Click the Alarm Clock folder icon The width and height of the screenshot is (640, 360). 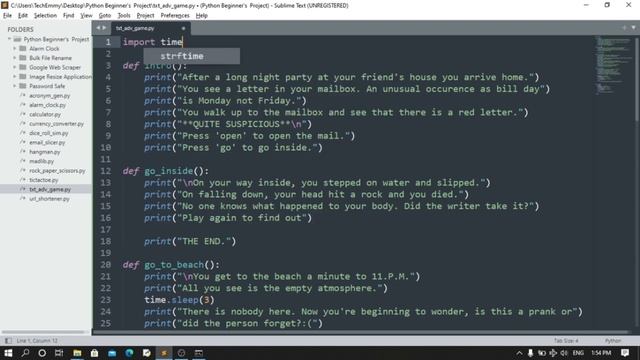pyautogui.click(x=23, y=49)
